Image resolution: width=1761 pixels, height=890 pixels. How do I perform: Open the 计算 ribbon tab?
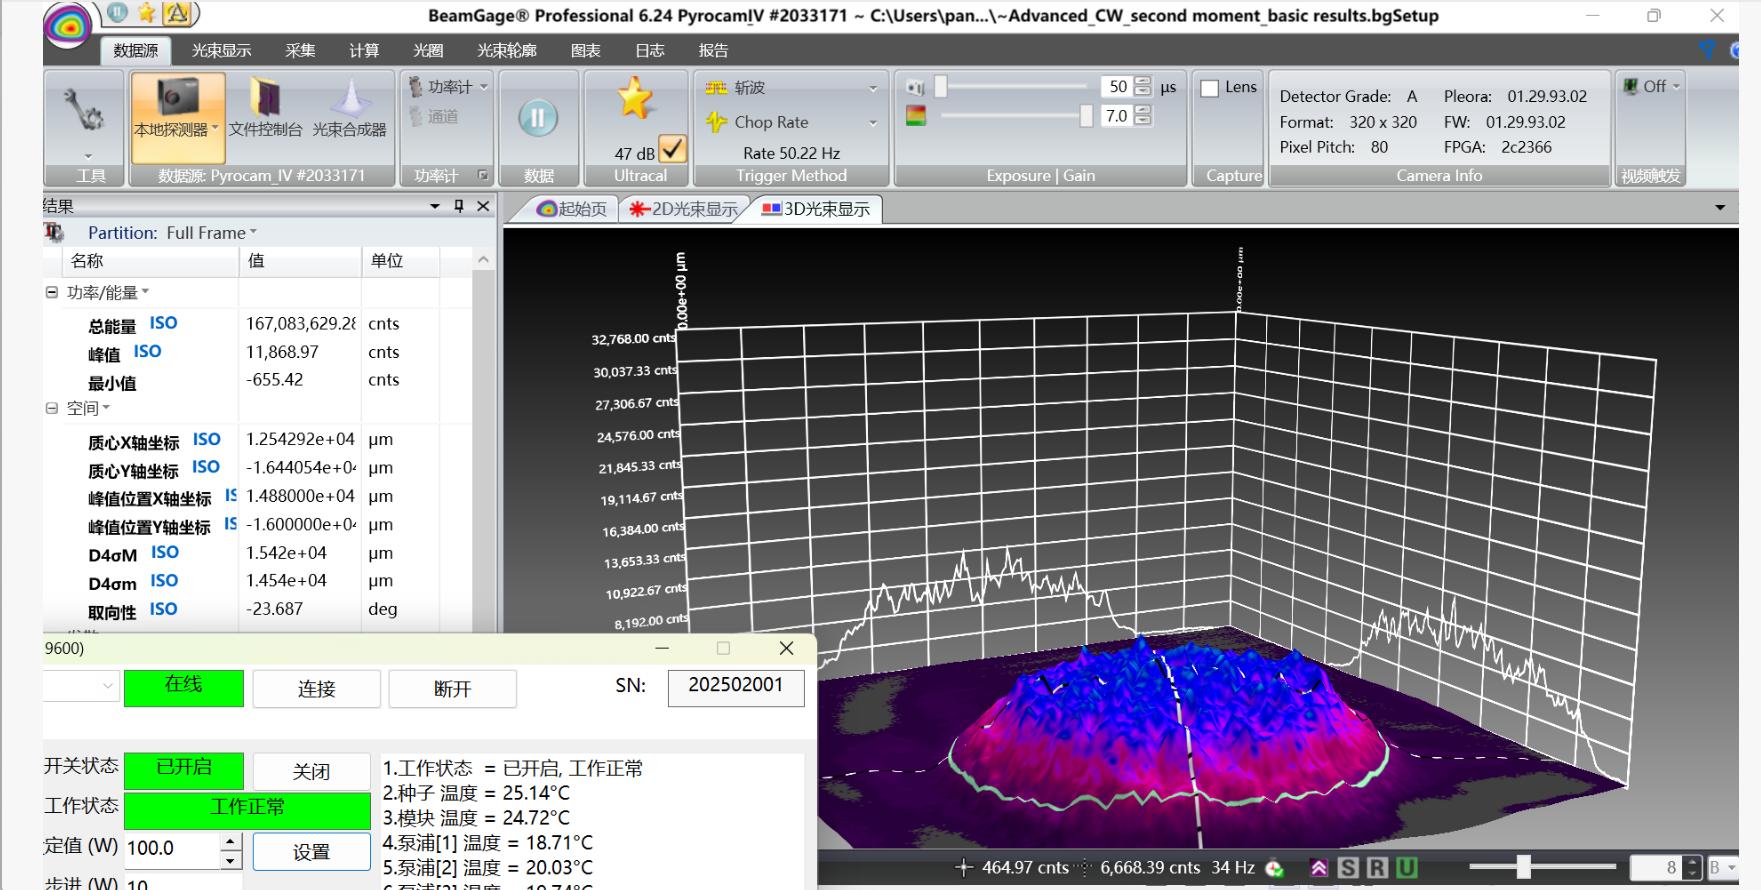(364, 51)
